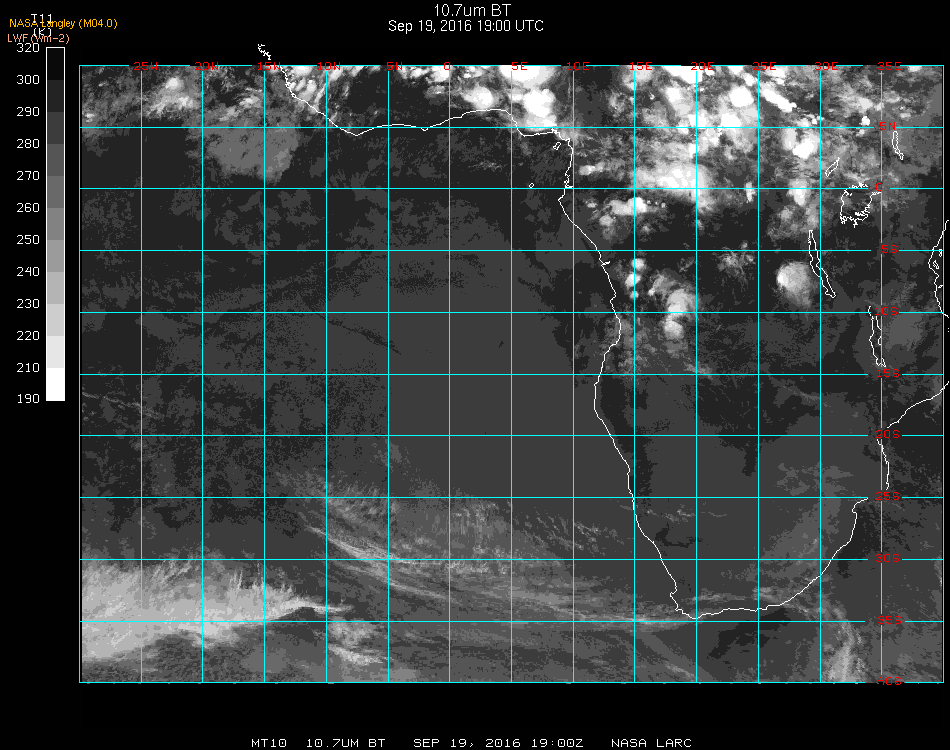
Task: Click the "MT10" text in bottom caption
Action: (269, 743)
